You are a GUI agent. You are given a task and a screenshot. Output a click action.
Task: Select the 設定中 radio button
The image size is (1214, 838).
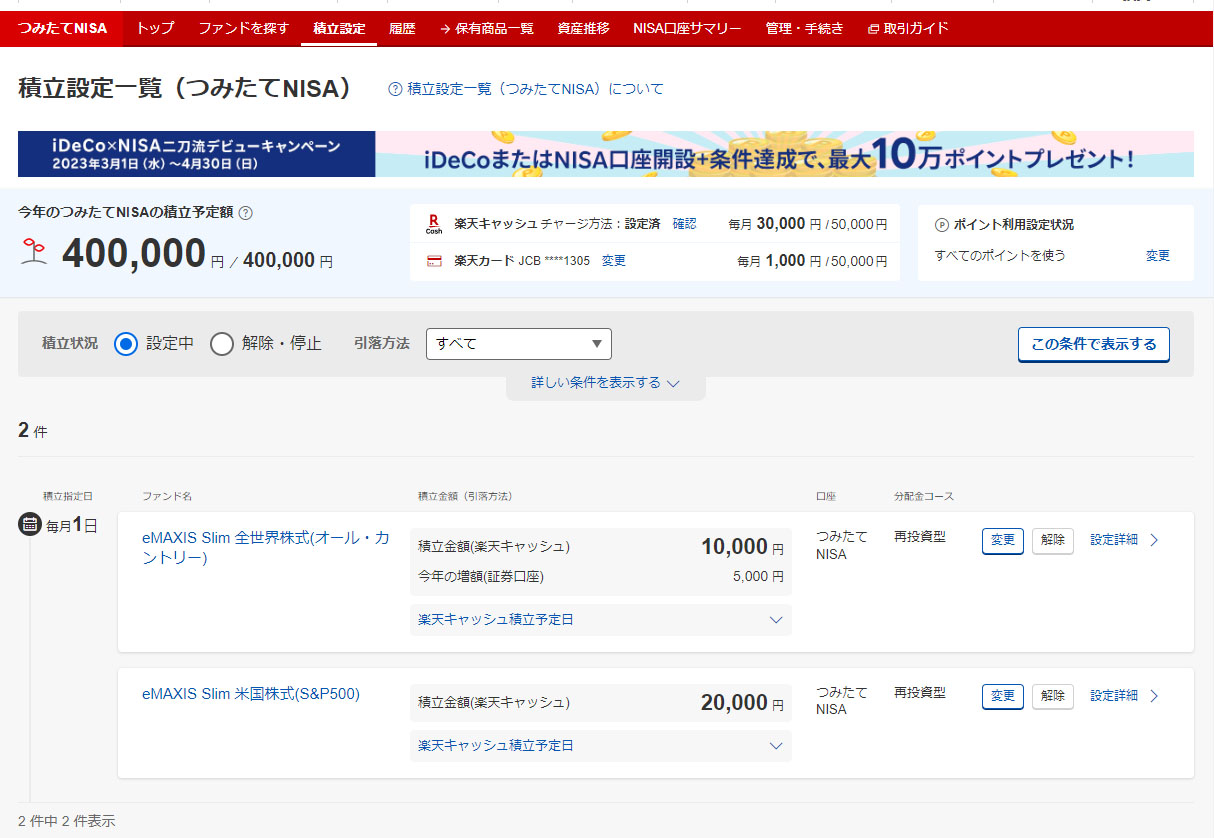coord(125,344)
